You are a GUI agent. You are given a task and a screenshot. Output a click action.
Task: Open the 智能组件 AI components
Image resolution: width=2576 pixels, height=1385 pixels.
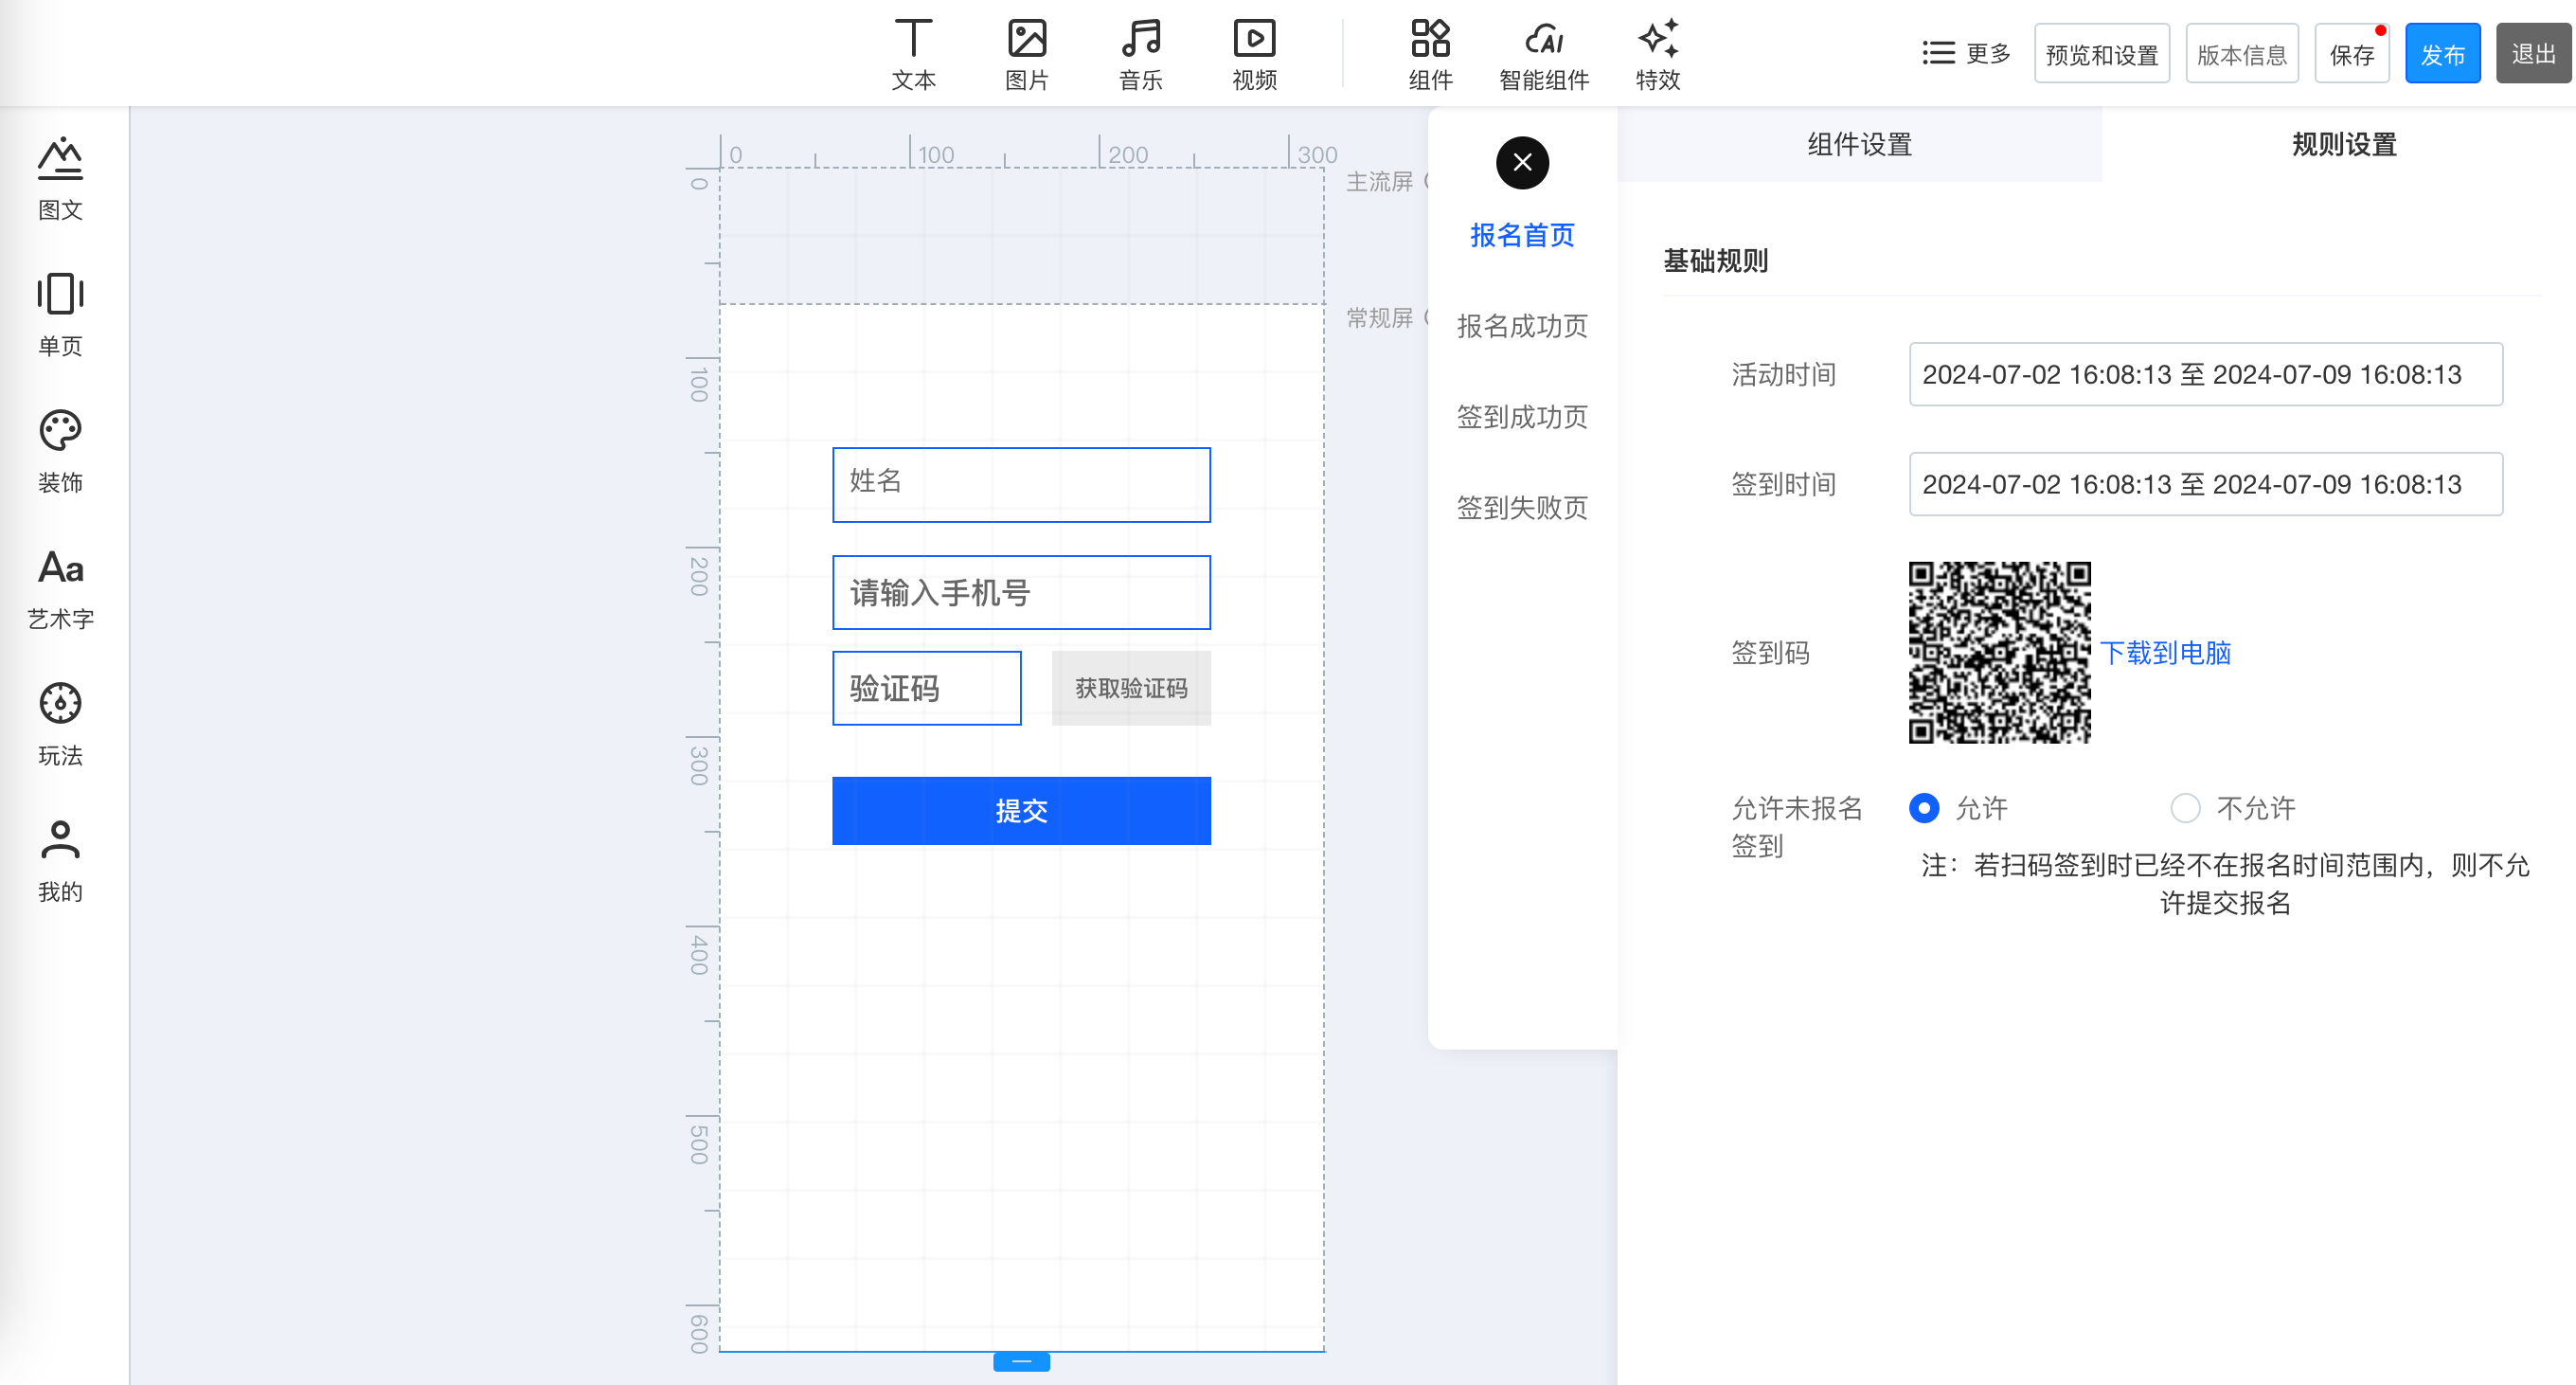point(1543,52)
